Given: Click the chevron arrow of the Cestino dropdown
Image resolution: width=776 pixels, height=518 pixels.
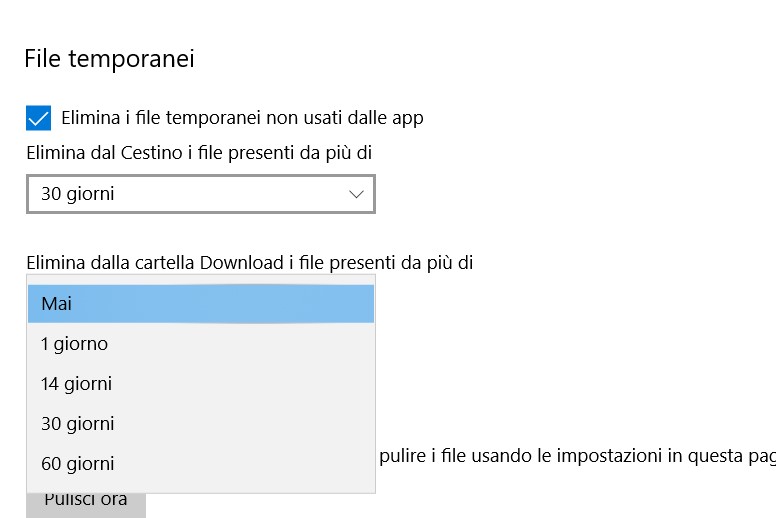Looking at the screenshot, I should click(x=357, y=194).
